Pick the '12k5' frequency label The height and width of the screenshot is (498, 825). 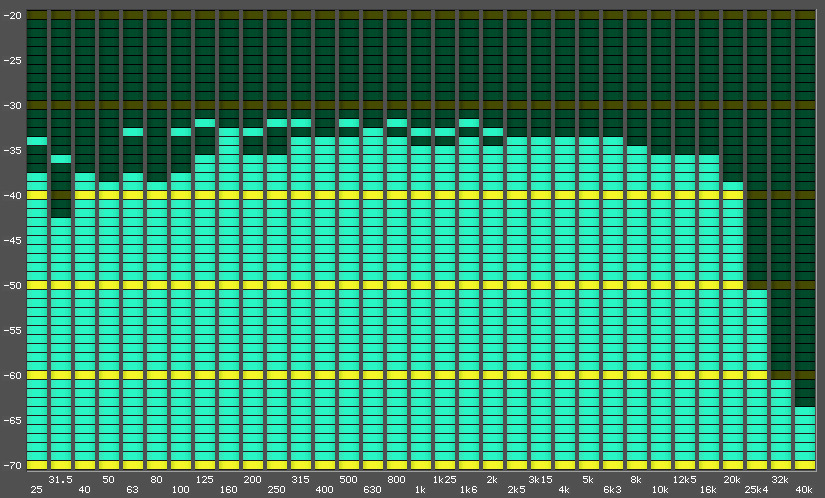pyautogui.click(x=685, y=480)
